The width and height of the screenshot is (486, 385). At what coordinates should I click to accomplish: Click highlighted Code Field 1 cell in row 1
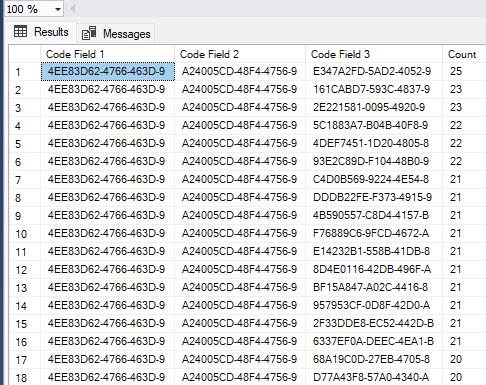(x=108, y=71)
